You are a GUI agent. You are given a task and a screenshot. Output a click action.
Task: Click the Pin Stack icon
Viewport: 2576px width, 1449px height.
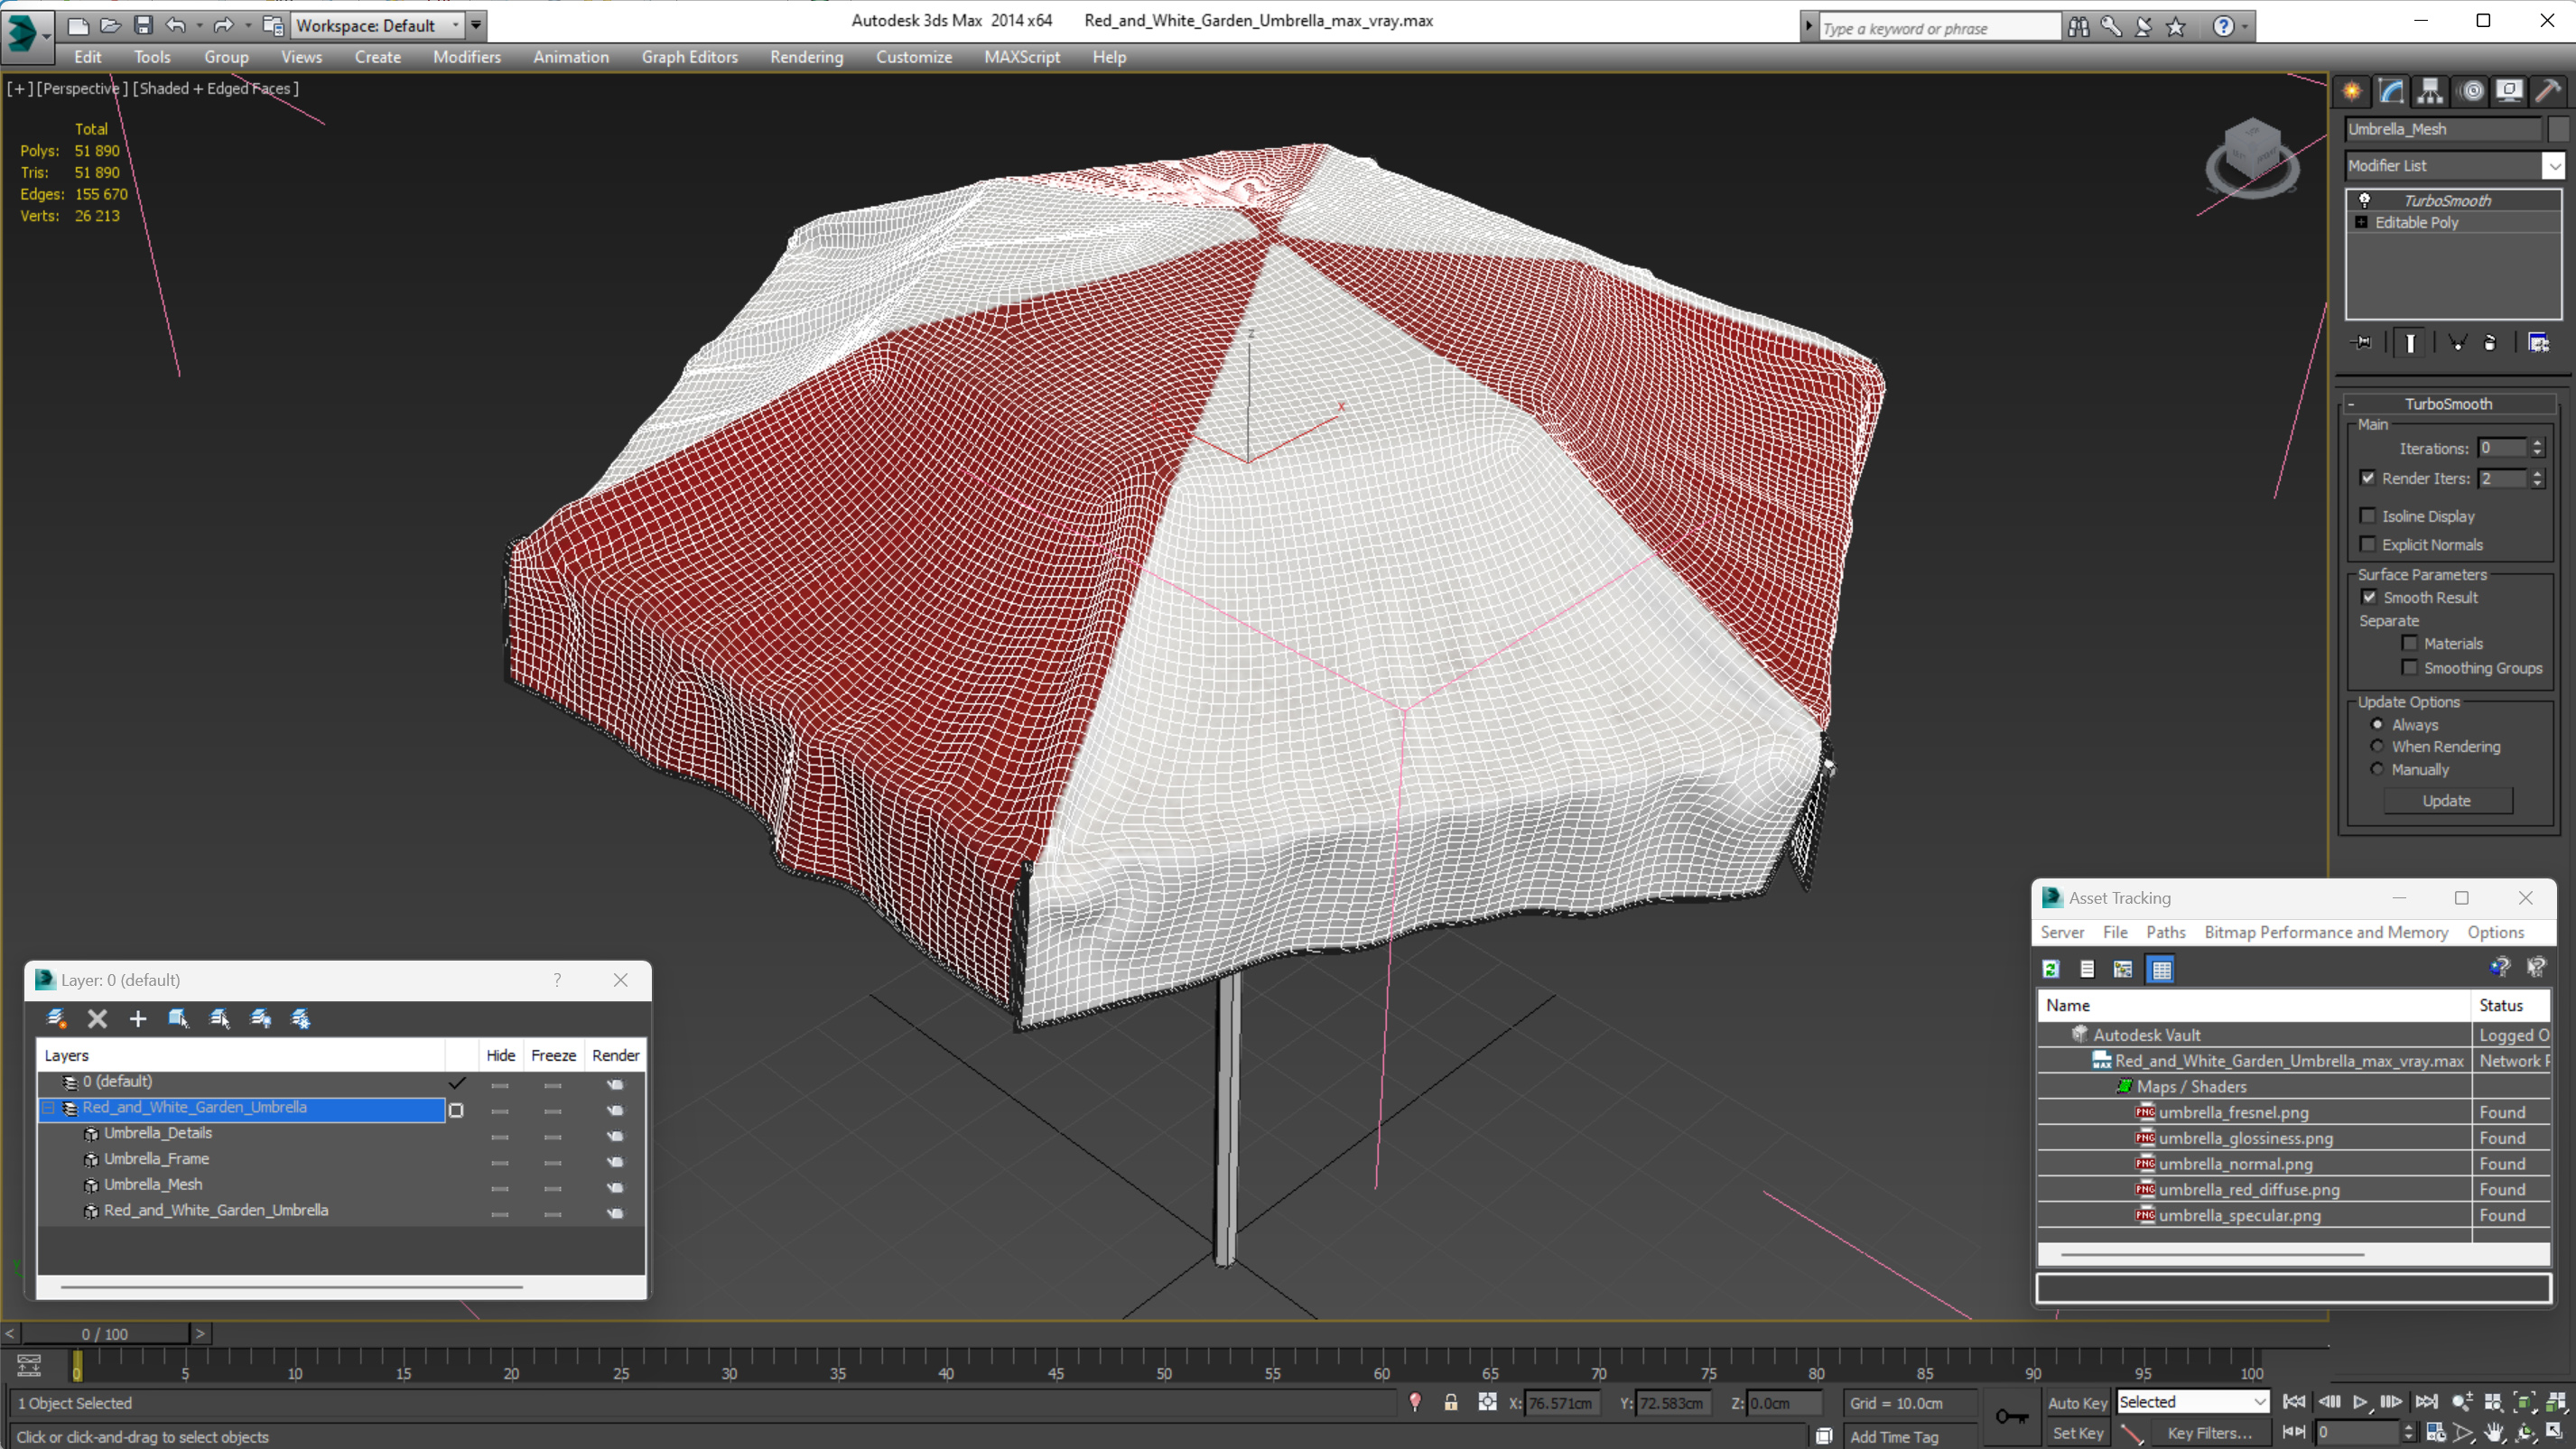(2362, 342)
